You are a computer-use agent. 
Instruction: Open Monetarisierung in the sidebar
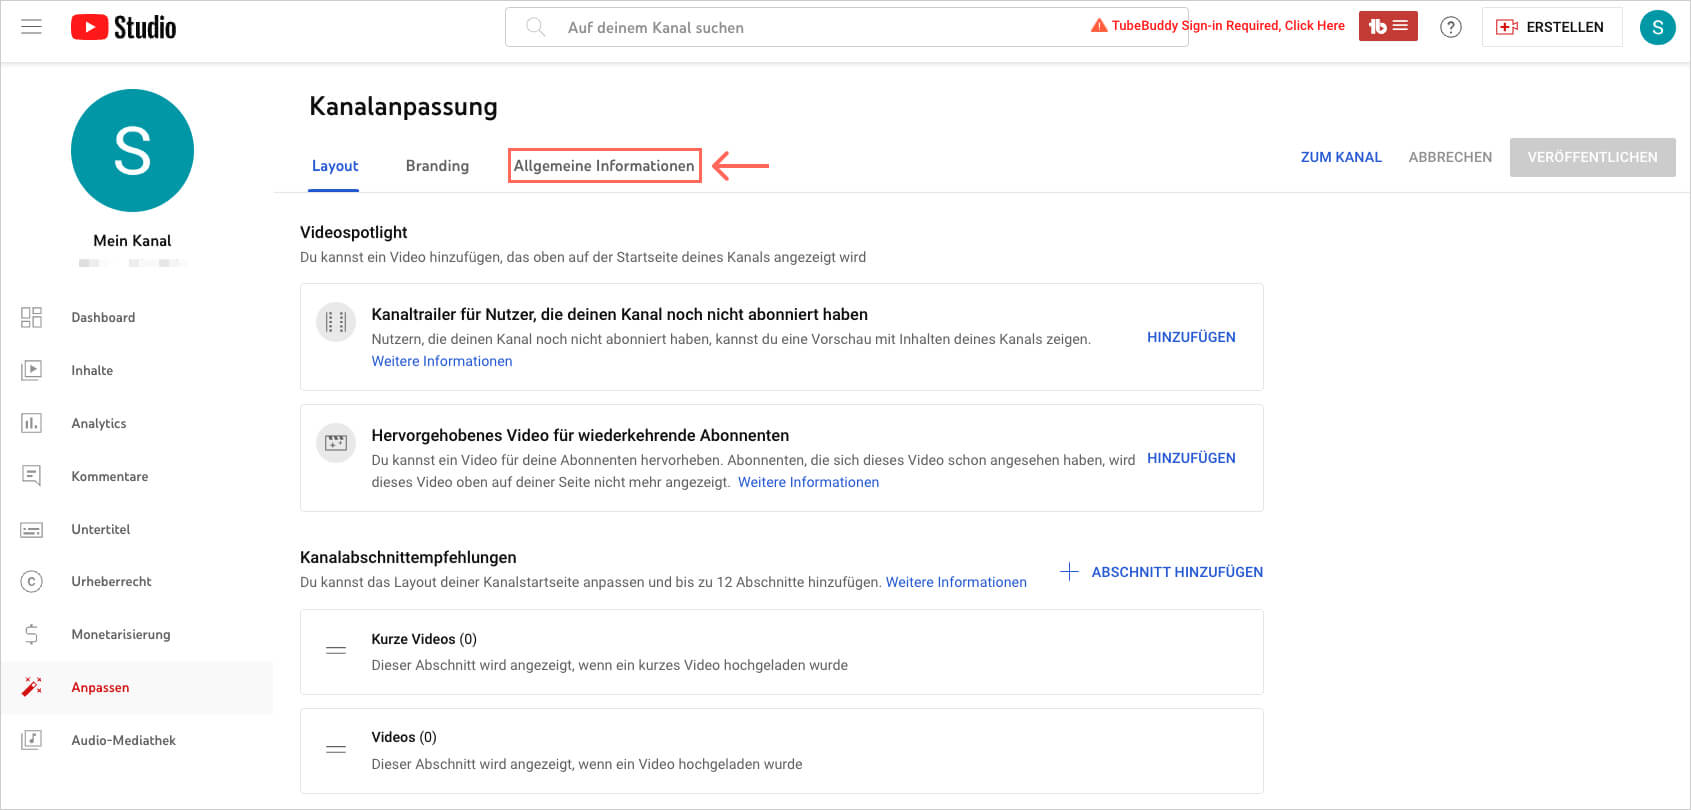[120, 634]
